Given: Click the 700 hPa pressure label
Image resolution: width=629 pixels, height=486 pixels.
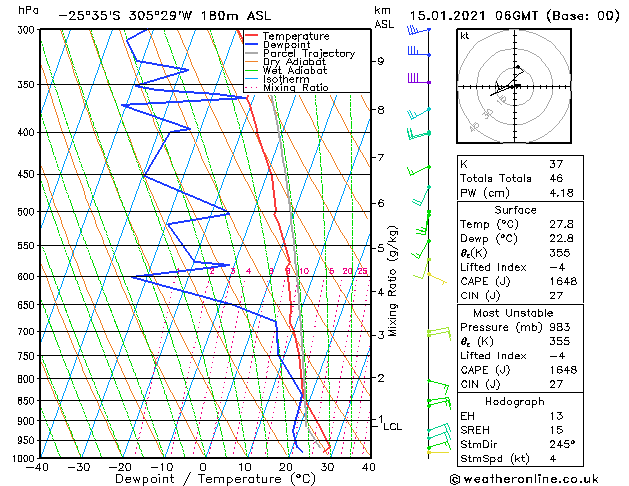Looking at the screenshot, I should tap(26, 332).
